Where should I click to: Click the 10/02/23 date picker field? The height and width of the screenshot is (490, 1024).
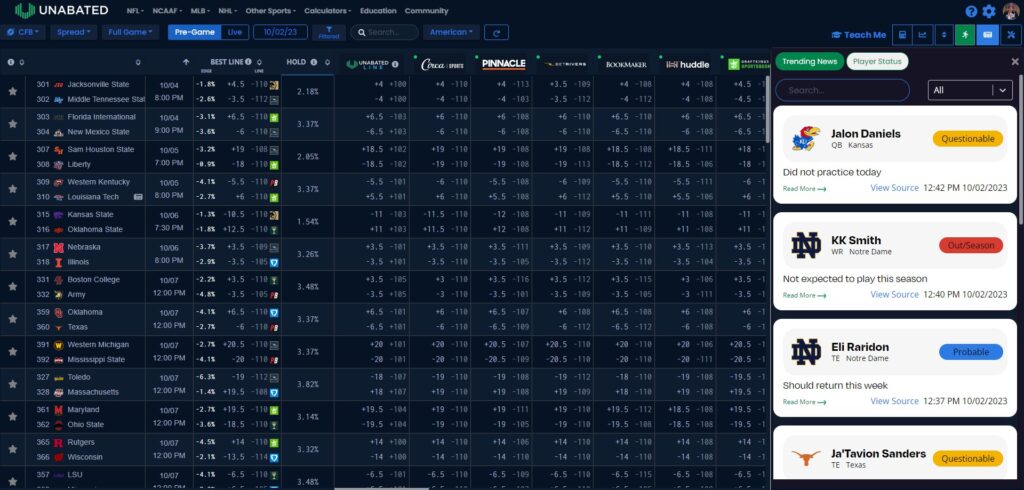pos(280,32)
